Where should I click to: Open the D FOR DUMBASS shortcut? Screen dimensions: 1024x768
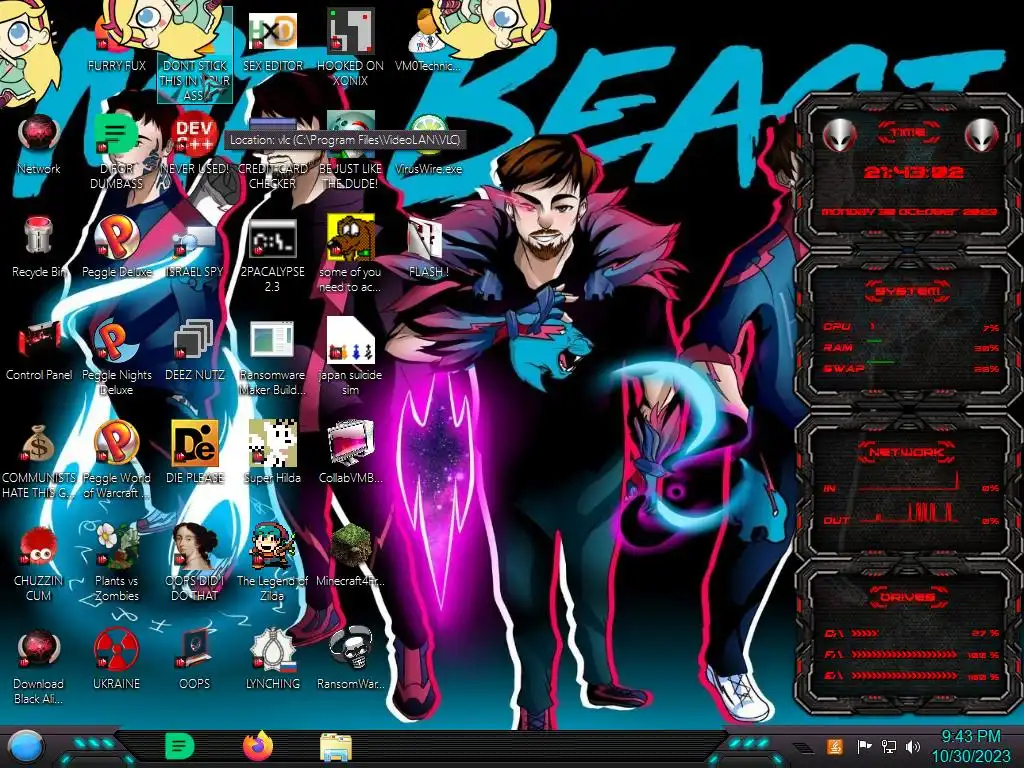click(116, 152)
